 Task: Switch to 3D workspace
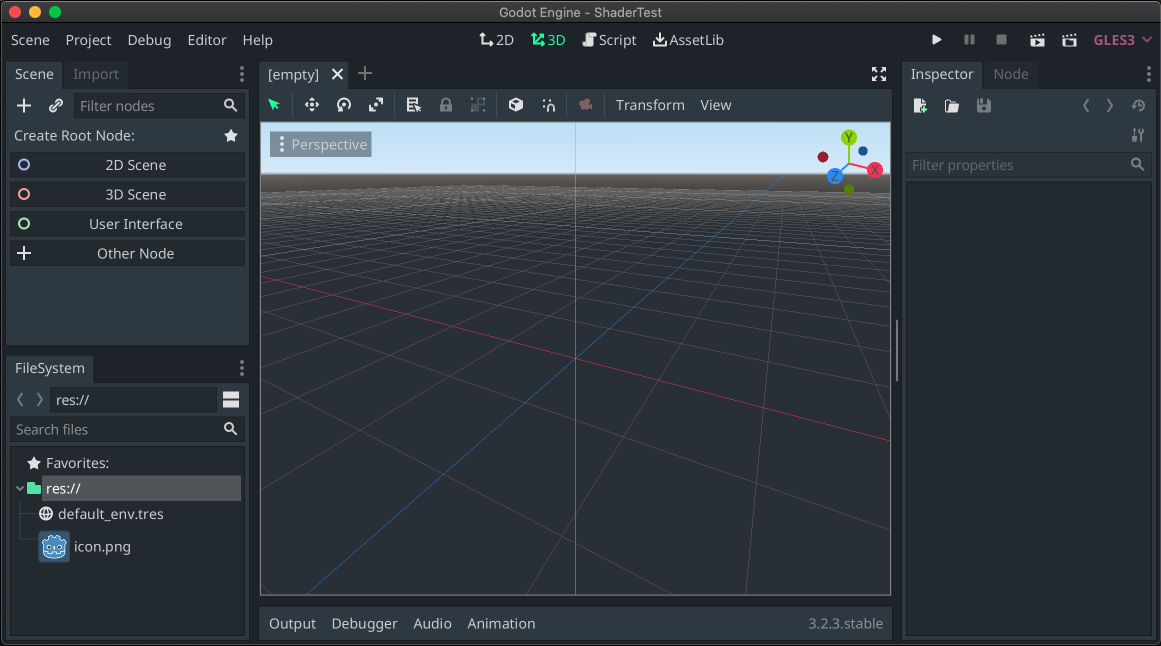click(548, 40)
